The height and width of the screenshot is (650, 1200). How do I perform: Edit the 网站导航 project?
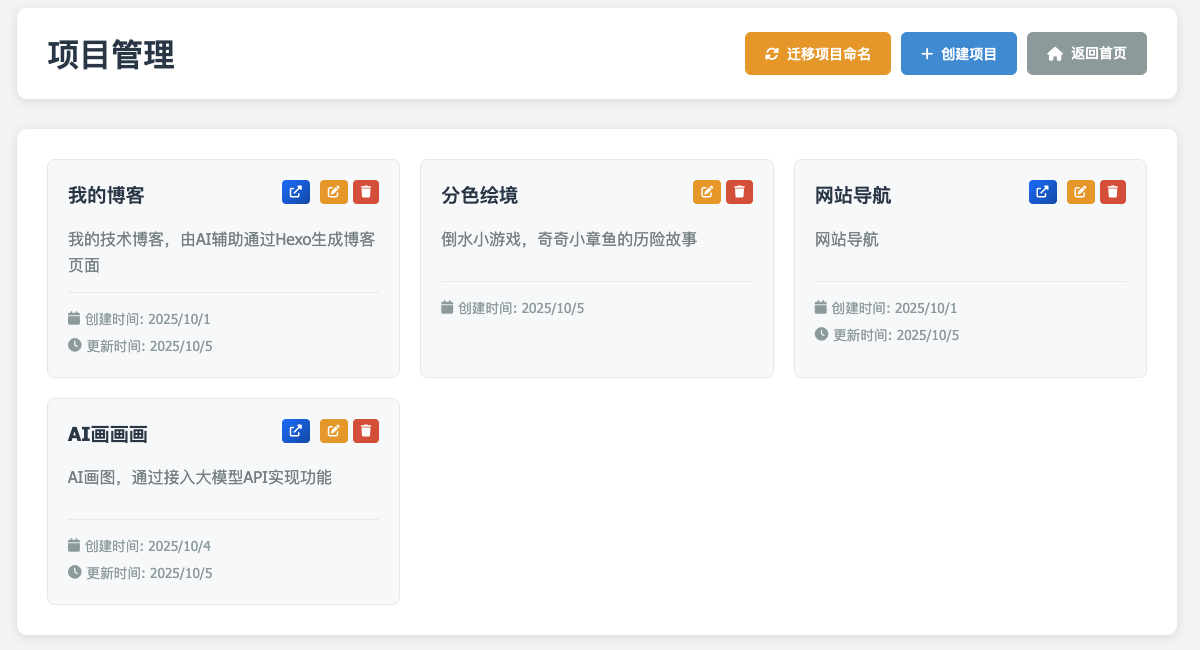[1080, 191]
